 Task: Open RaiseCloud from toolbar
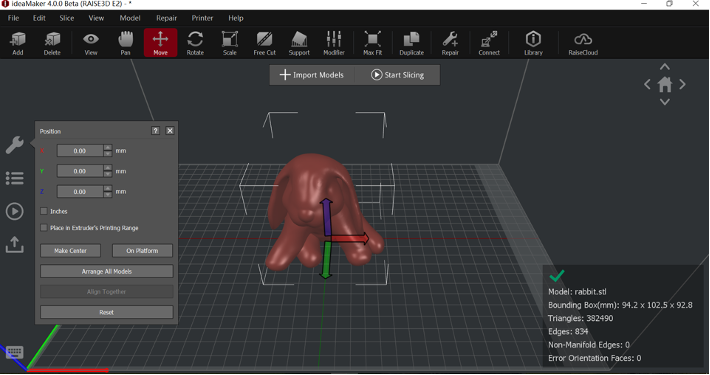coord(583,43)
